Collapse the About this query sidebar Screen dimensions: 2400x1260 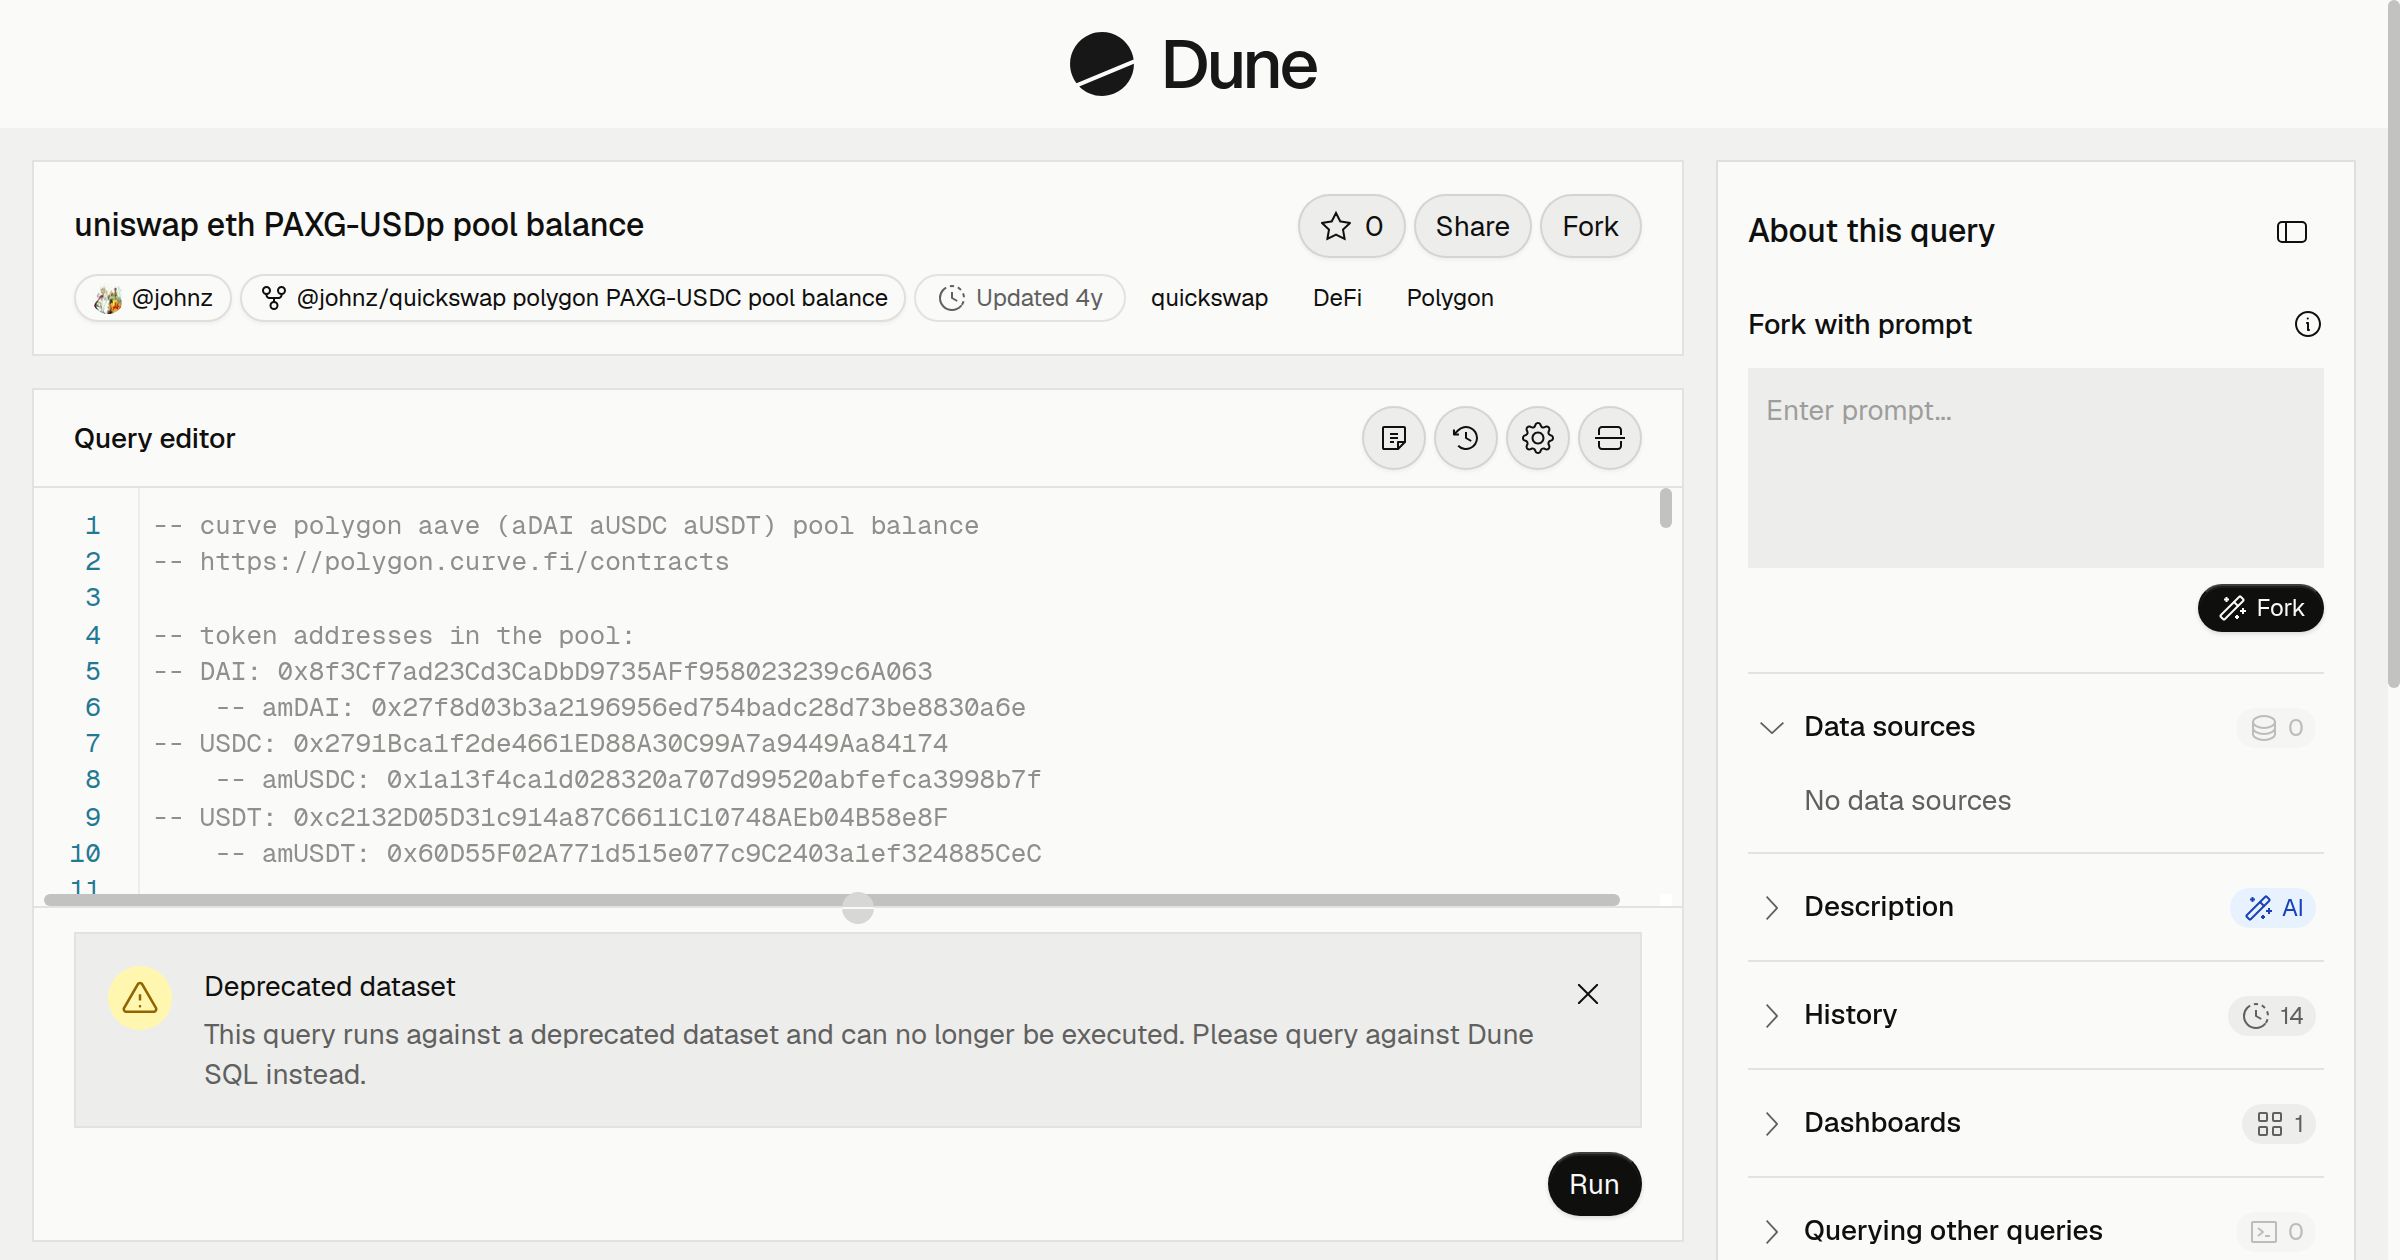(2291, 232)
